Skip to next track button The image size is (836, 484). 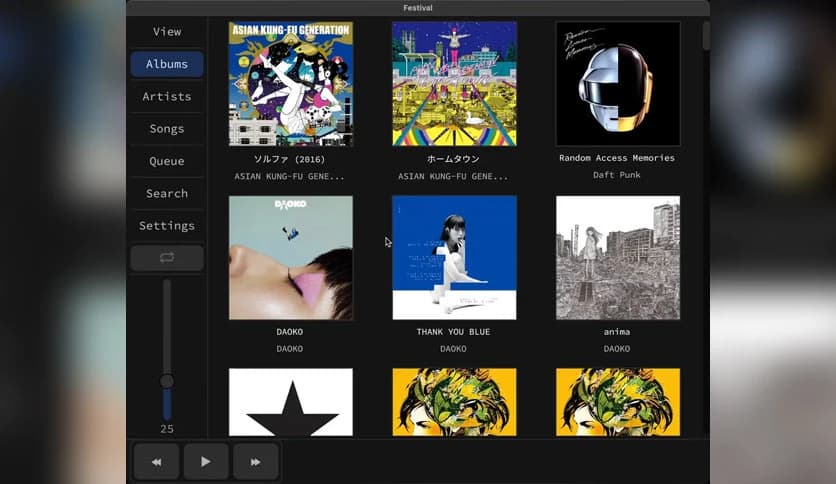coord(255,462)
